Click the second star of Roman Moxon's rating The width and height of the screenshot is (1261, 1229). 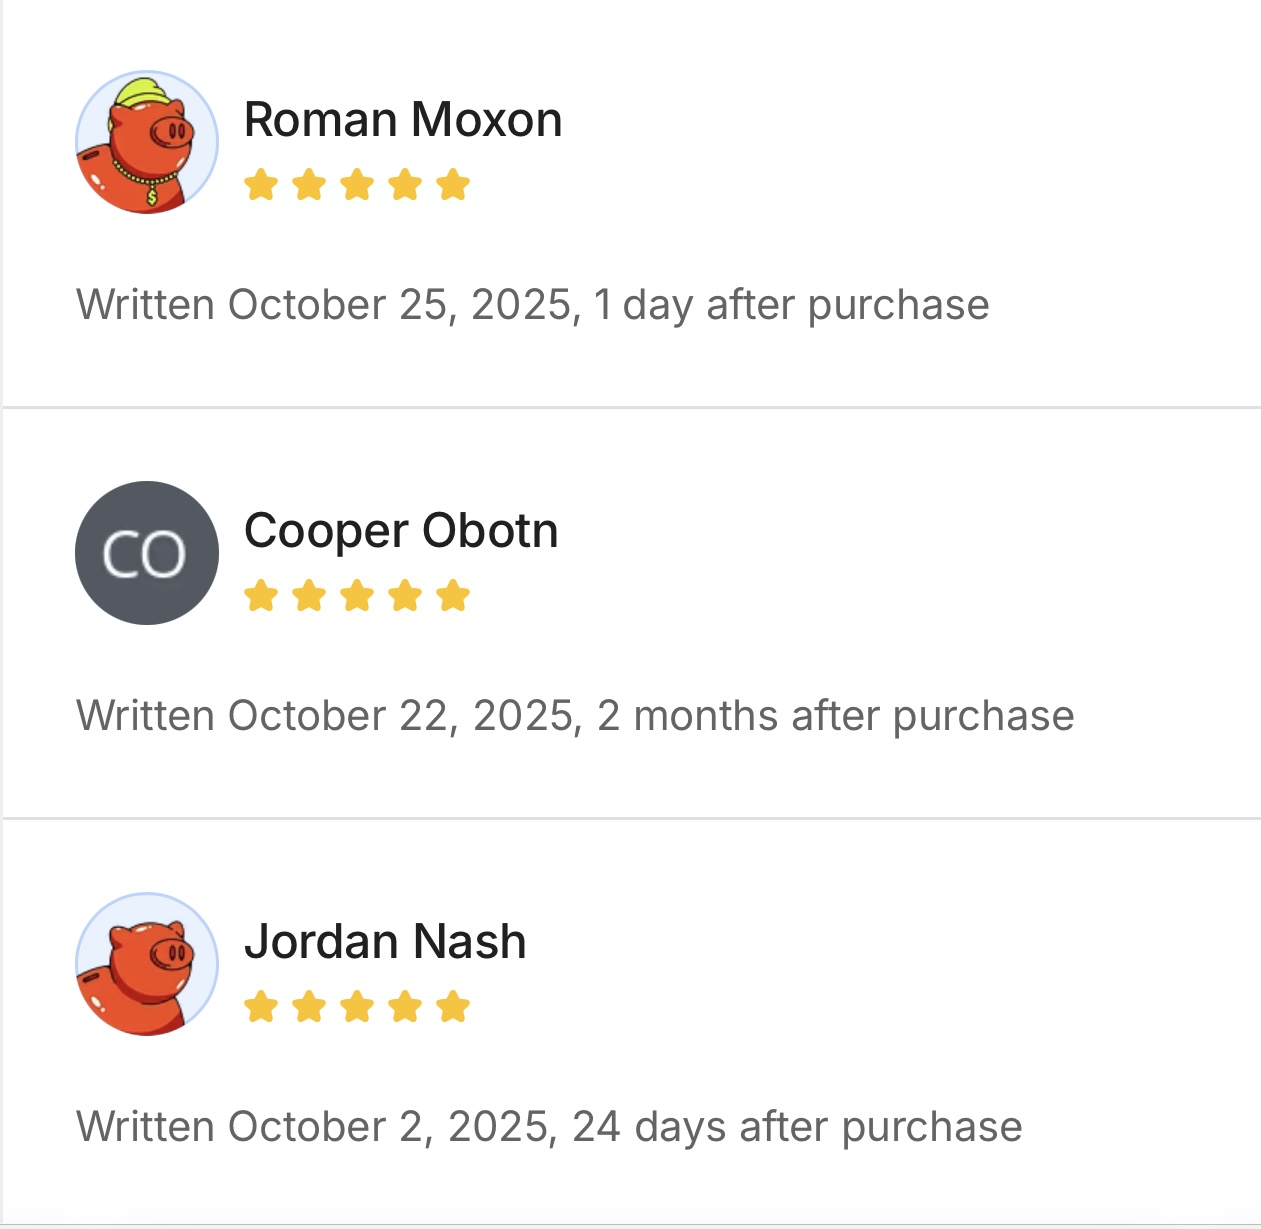tap(309, 185)
